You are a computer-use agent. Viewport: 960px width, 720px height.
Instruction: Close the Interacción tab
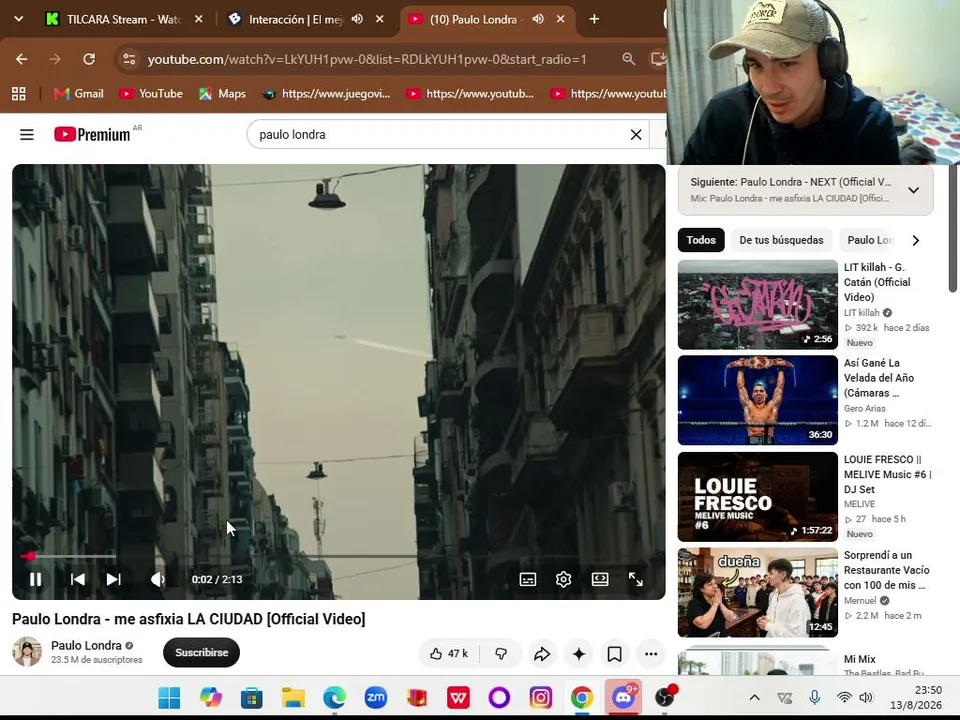[x=380, y=19]
